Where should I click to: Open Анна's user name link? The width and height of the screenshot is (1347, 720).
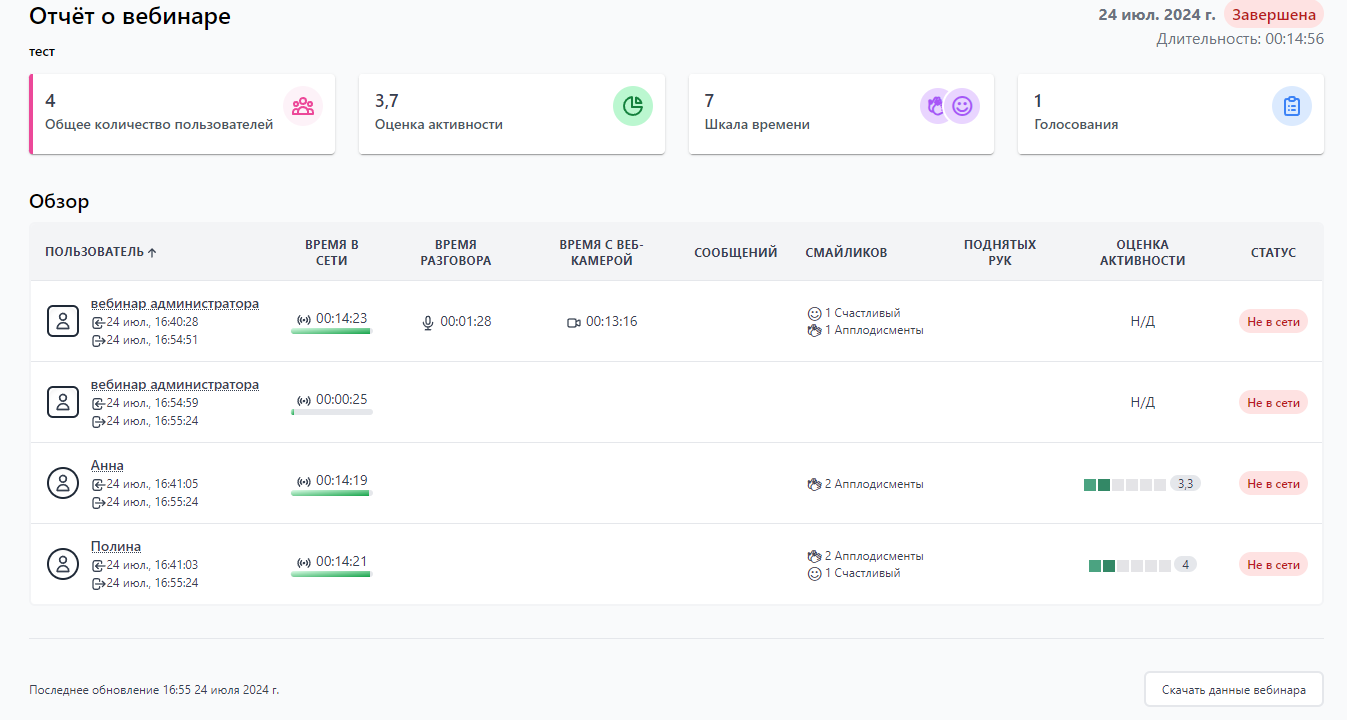[107, 465]
